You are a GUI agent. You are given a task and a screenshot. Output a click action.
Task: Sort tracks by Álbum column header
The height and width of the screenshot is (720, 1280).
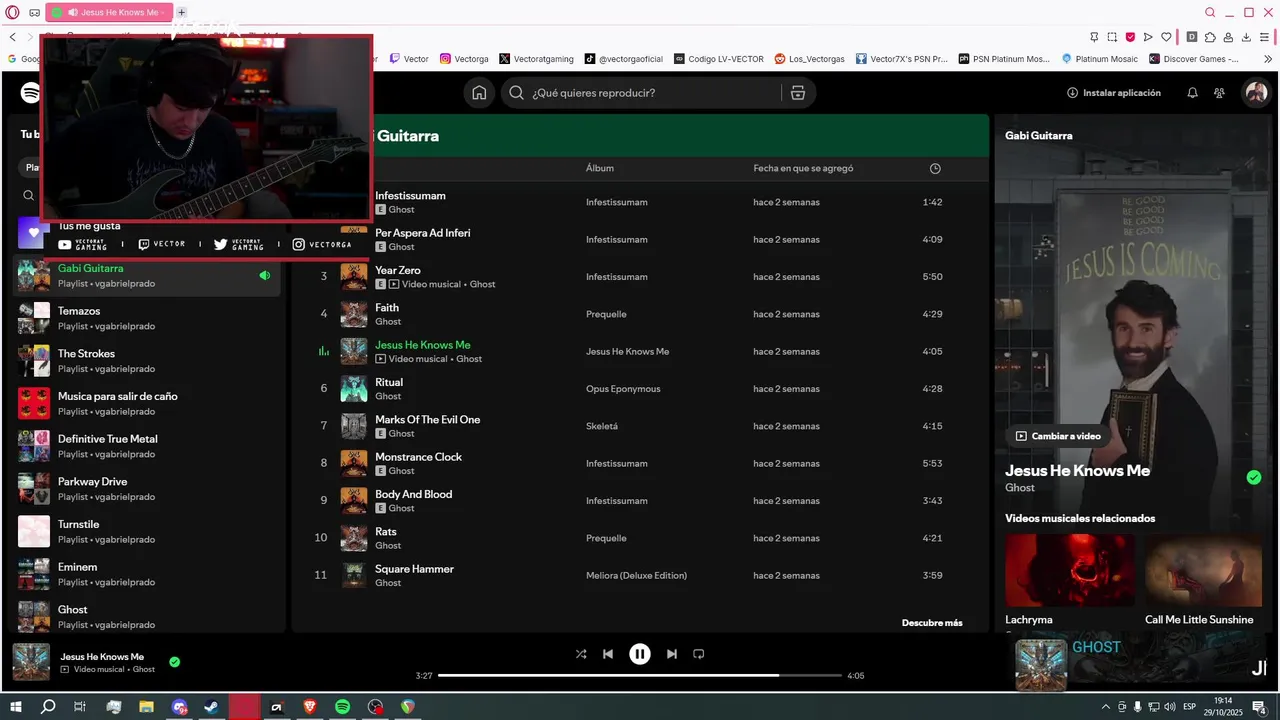coord(600,169)
